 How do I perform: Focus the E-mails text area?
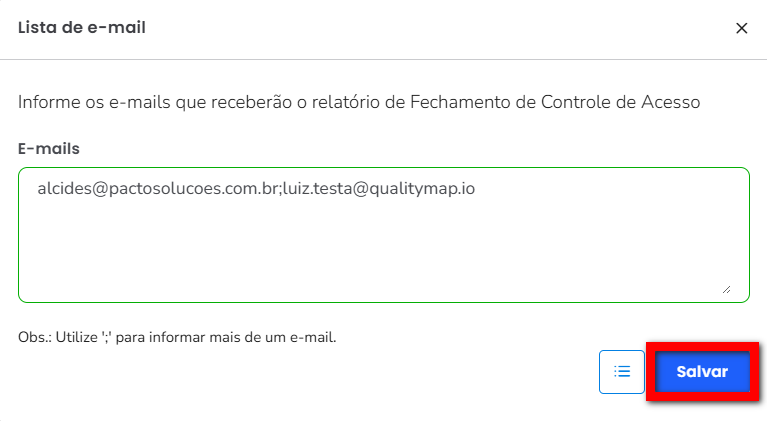pyautogui.click(x=384, y=235)
